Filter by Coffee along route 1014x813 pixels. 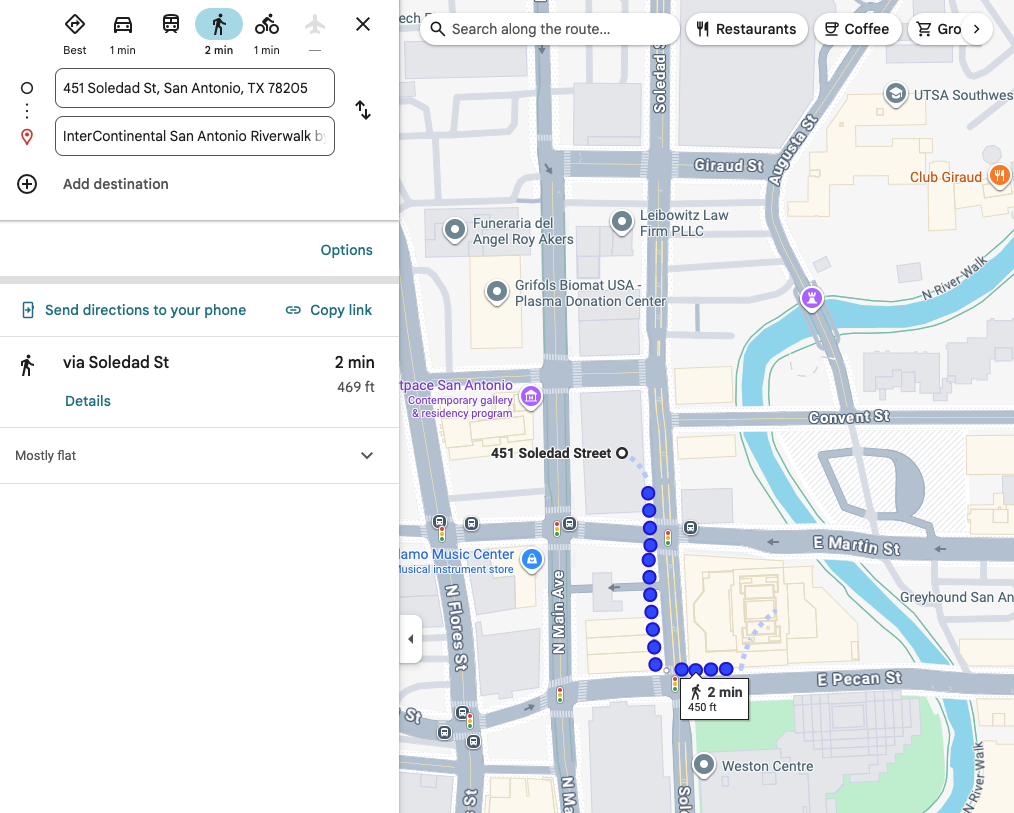click(858, 29)
